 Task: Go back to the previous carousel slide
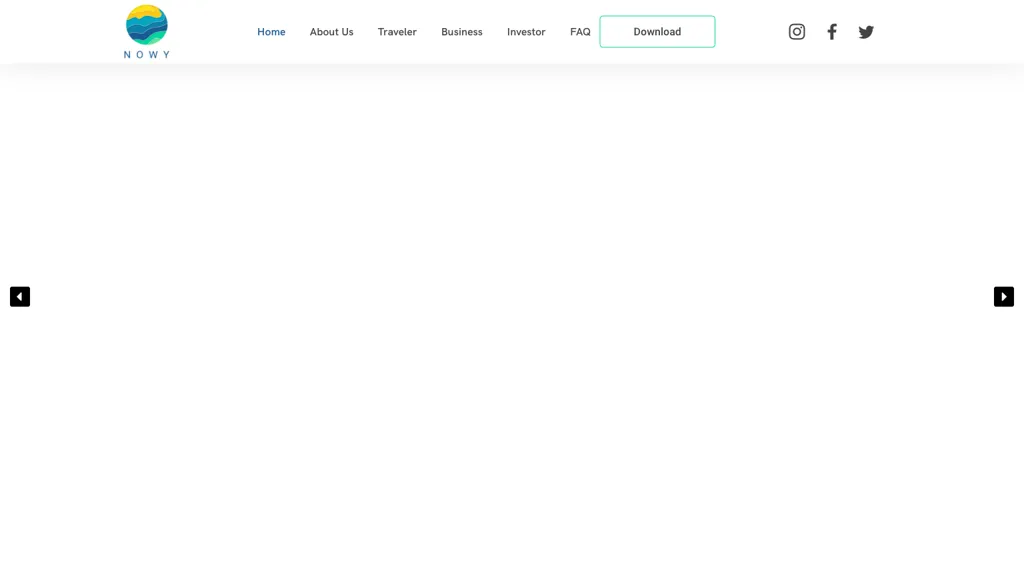click(x=20, y=296)
